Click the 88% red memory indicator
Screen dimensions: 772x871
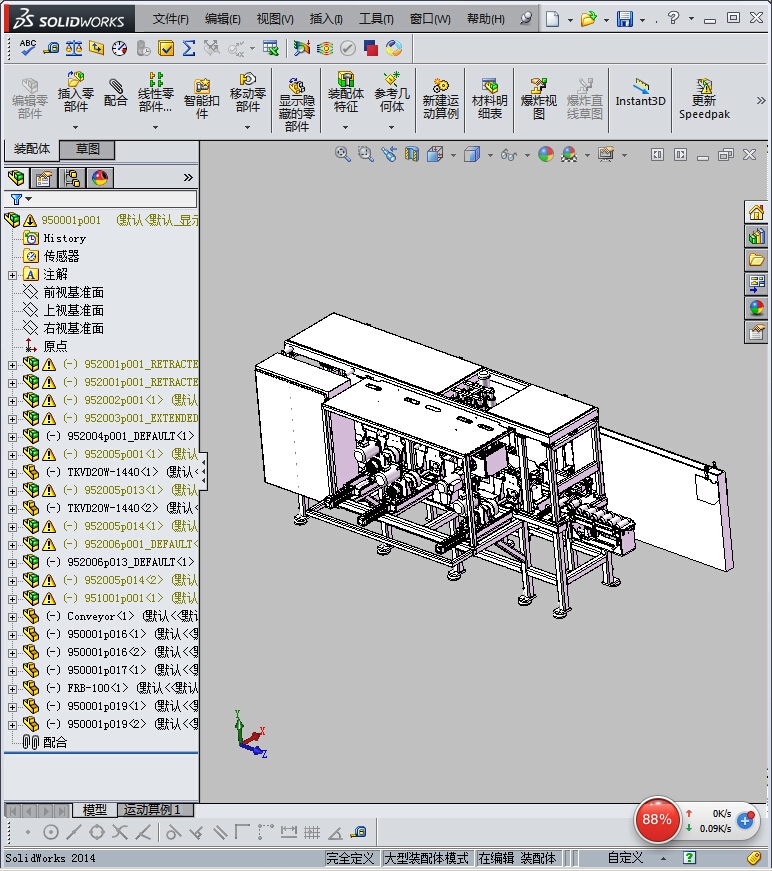(657, 820)
